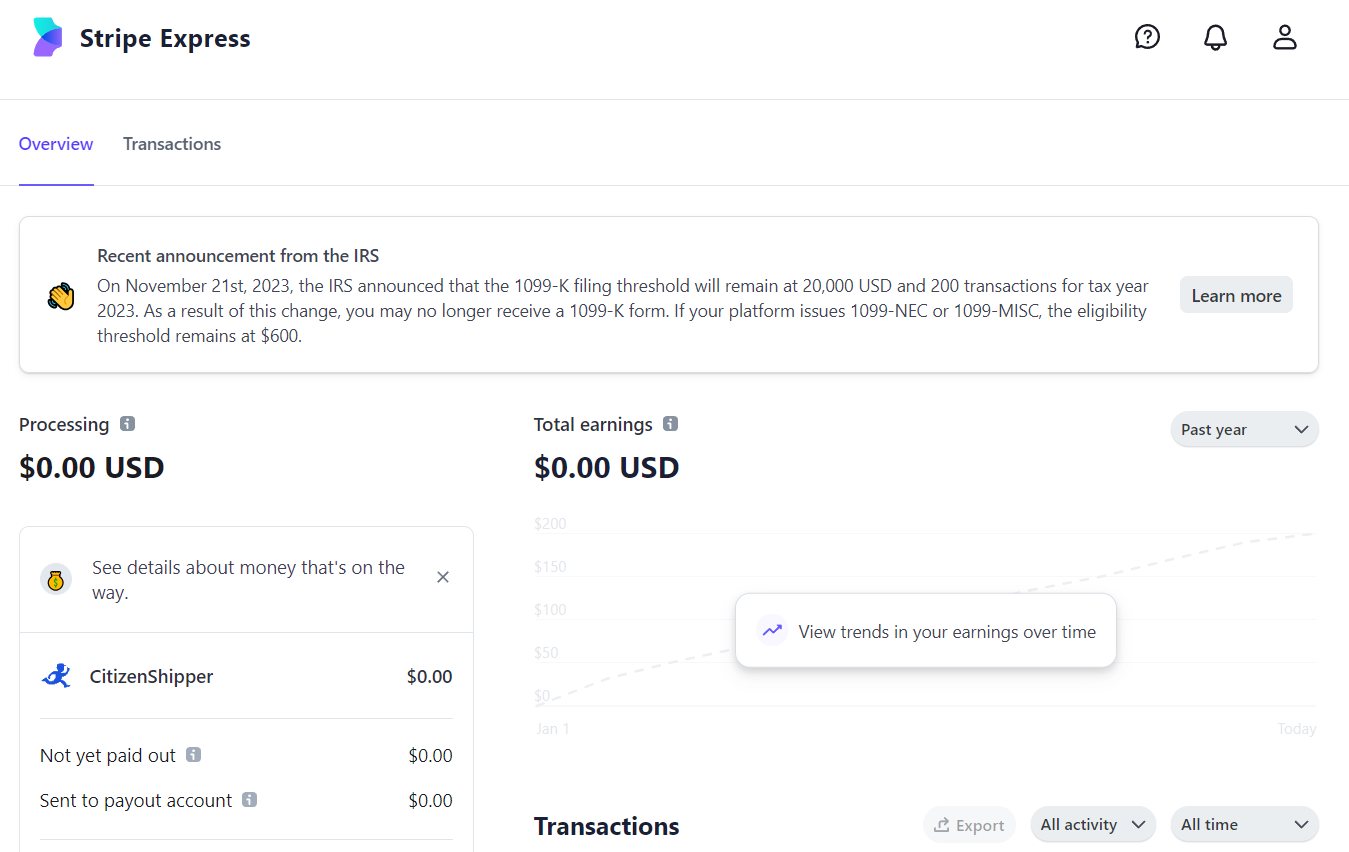This screenshot has width=1349, height=852.
Task: Expand the All activity filter dropdown
Action: pos(1093,825)
